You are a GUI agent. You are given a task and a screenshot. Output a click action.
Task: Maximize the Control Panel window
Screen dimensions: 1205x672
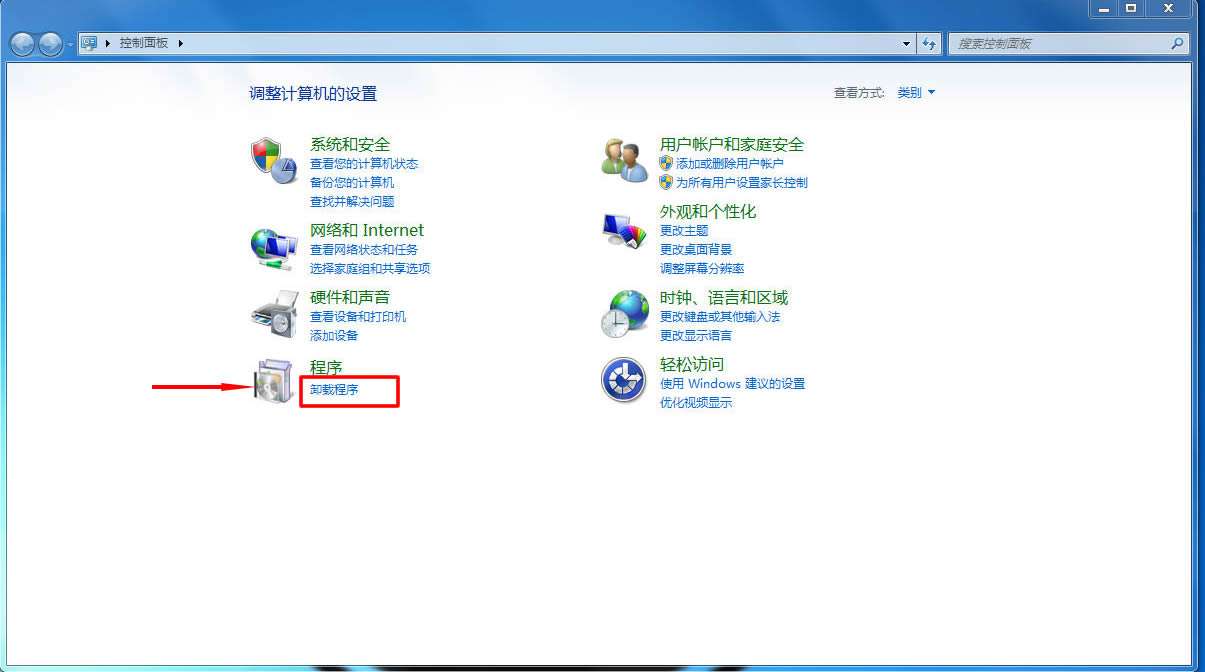[1131, 8]
